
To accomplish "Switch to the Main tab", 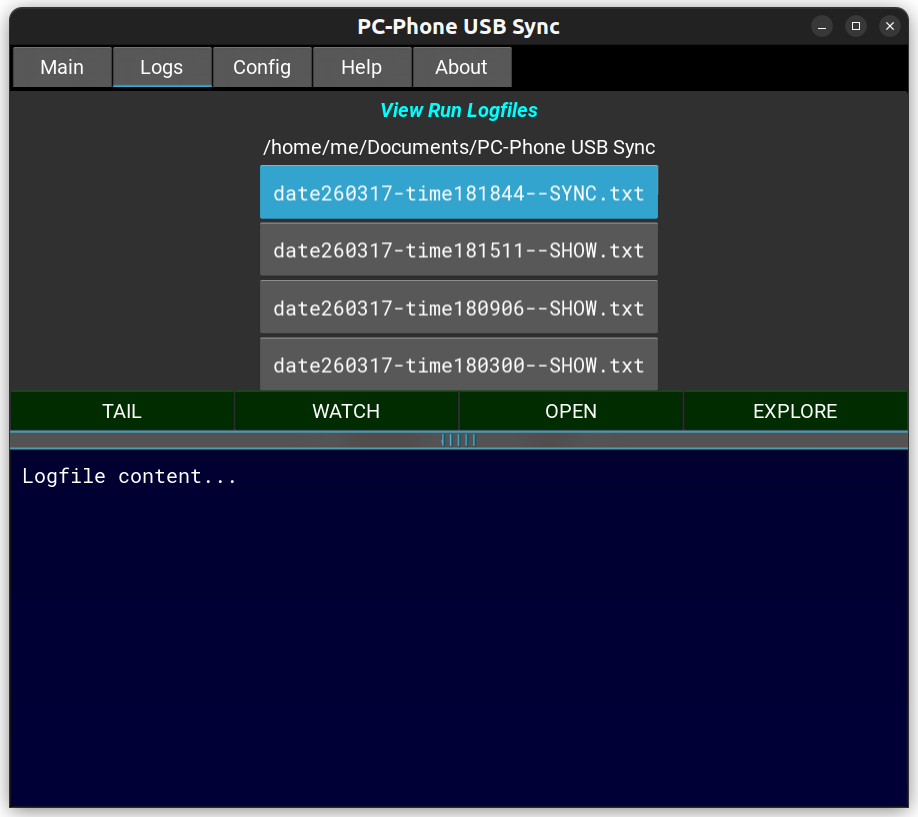I will tap(62, 67).
